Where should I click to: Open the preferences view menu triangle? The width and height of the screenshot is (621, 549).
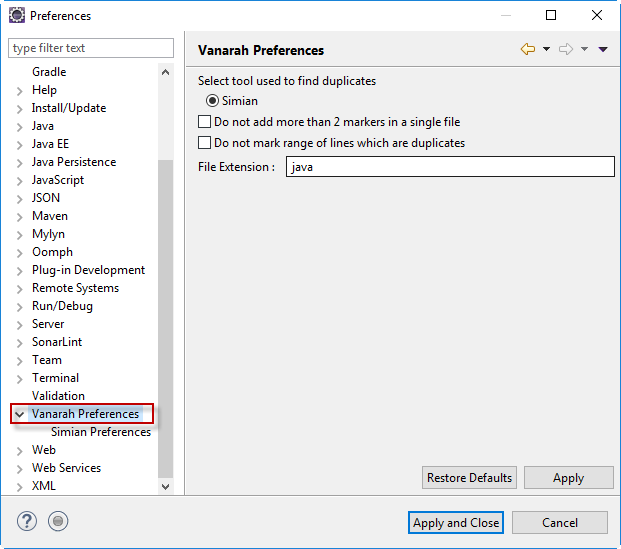click(603, 50)
